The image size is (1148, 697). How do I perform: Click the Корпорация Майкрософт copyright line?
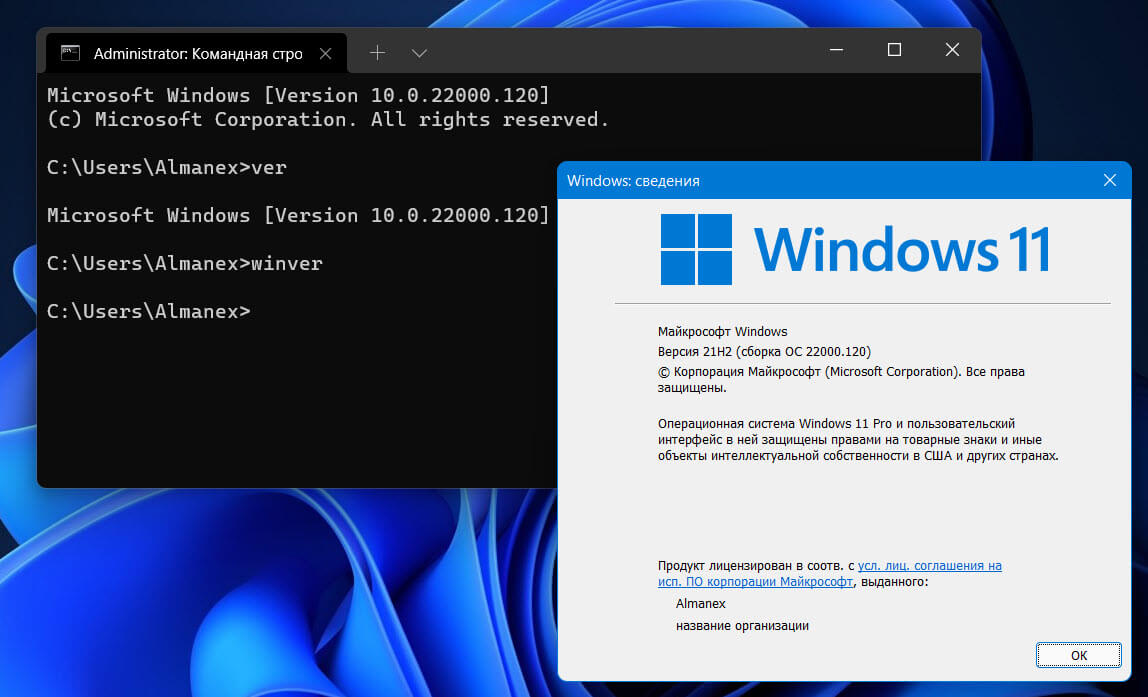pos(841,379)
